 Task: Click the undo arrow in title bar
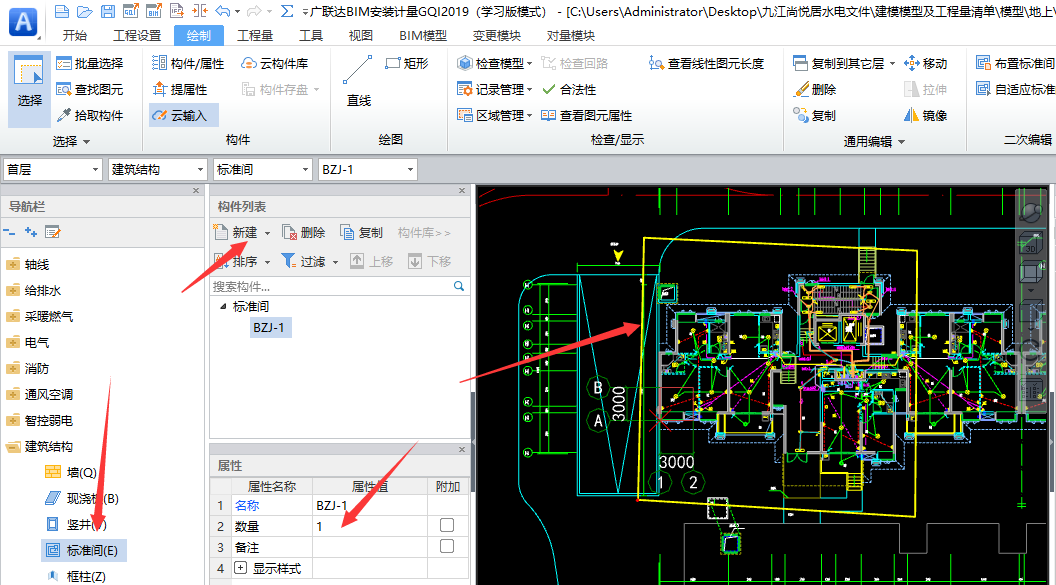(222, 11)
